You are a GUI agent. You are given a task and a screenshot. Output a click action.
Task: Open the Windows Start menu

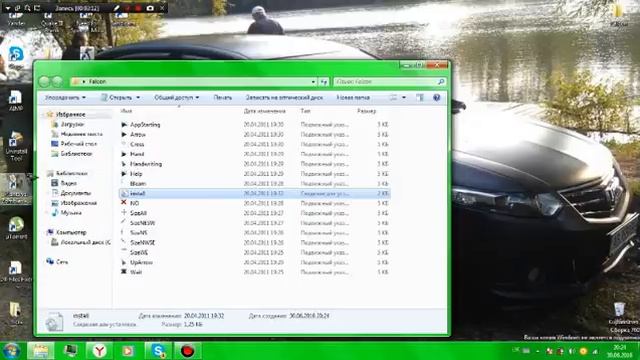coord(11,351)
